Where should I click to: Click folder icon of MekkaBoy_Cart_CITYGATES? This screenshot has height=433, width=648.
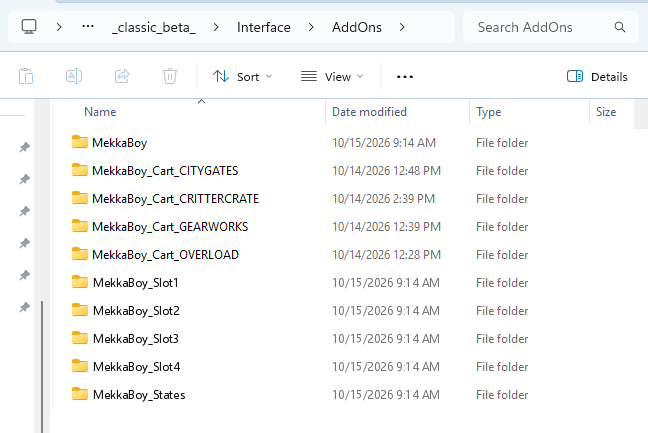pyautogui.click(x=80, y=170)
